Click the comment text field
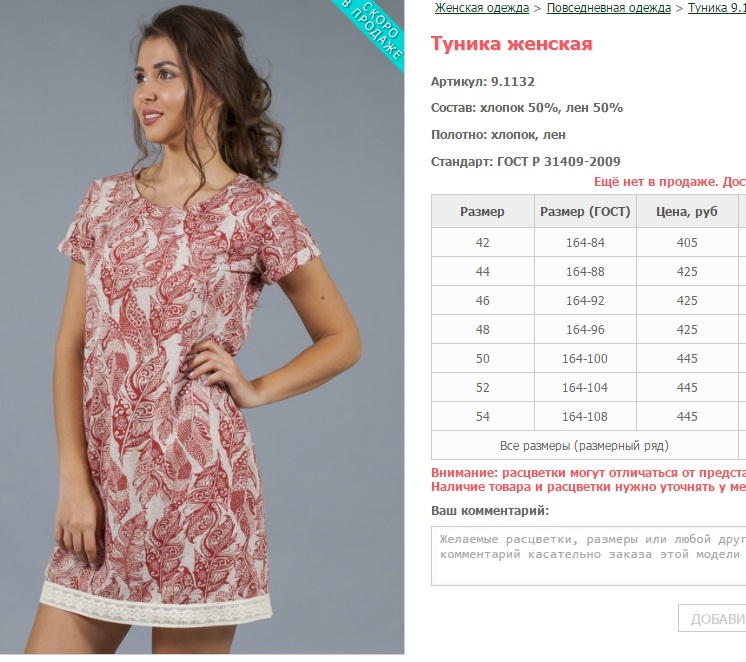This screenshot has height=662, width=746. click(589, 556)
